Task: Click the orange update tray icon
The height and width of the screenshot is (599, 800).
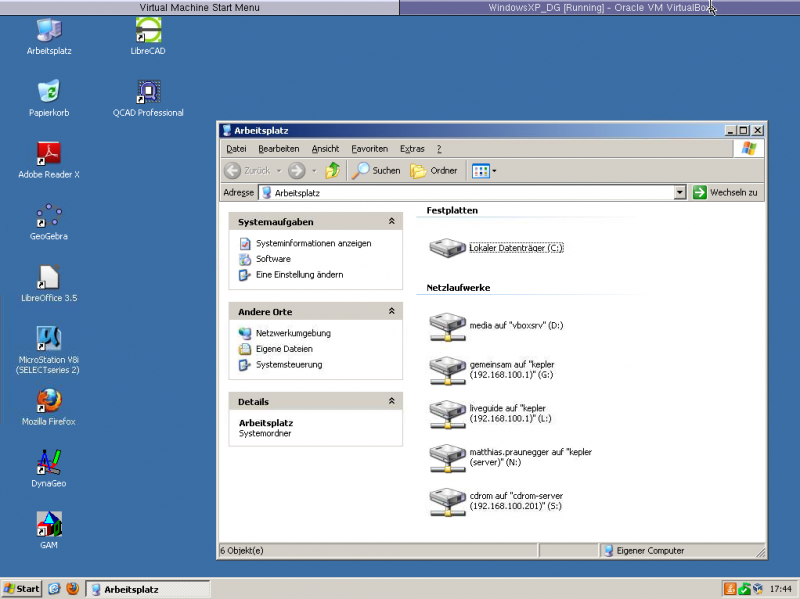Action: (x=730, y=589)
